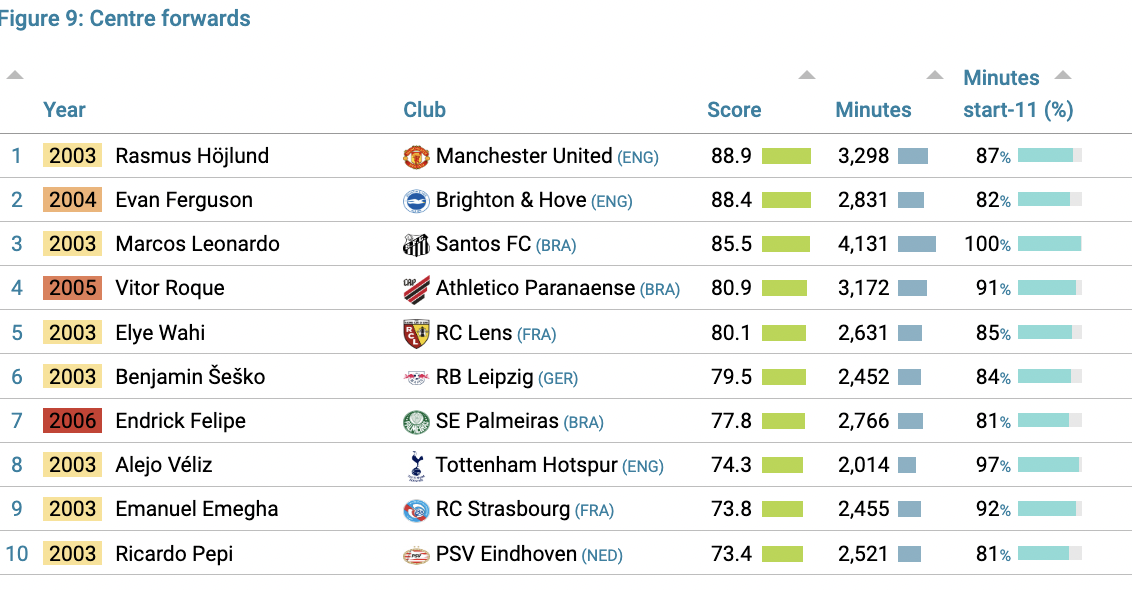Click the Club column header
Screen dimensions: 1132x590
[x=424, y=110]
